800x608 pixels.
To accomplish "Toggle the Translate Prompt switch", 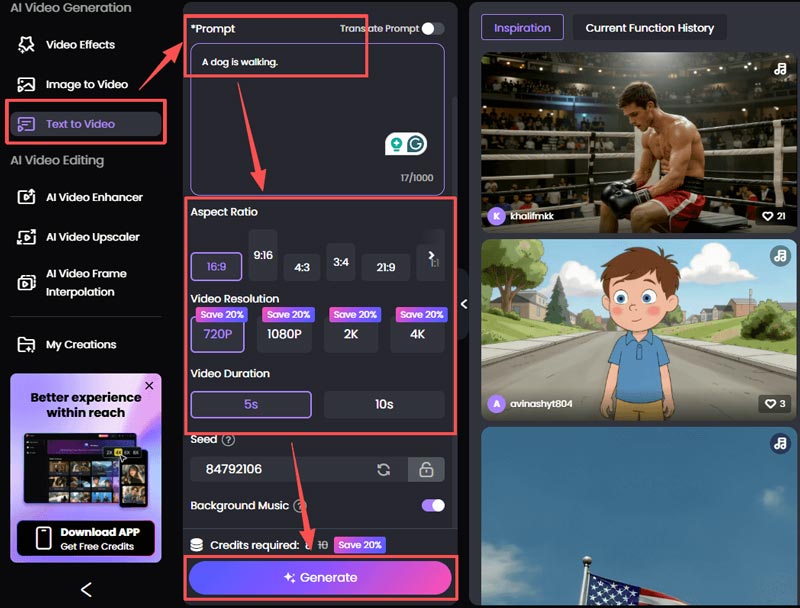I will (432, 29).
